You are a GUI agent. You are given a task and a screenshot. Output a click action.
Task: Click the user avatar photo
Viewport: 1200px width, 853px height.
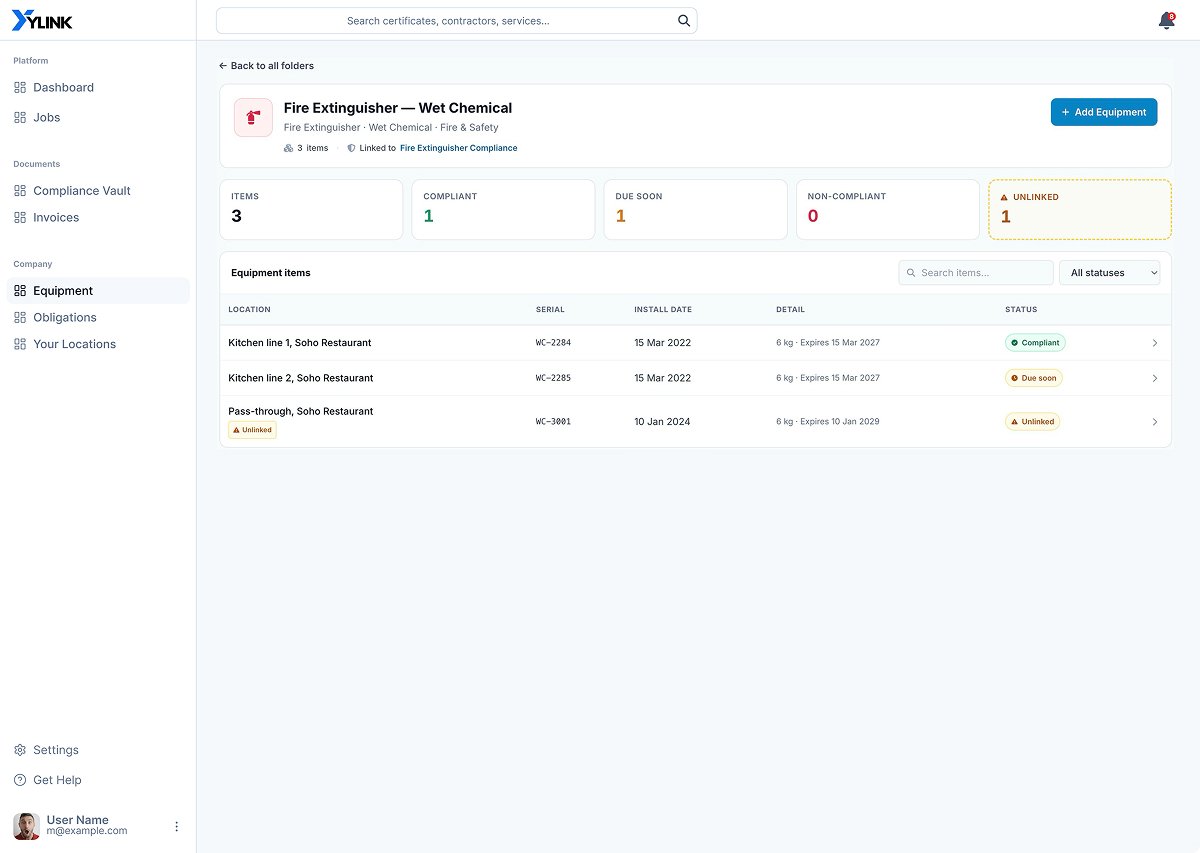27,826
